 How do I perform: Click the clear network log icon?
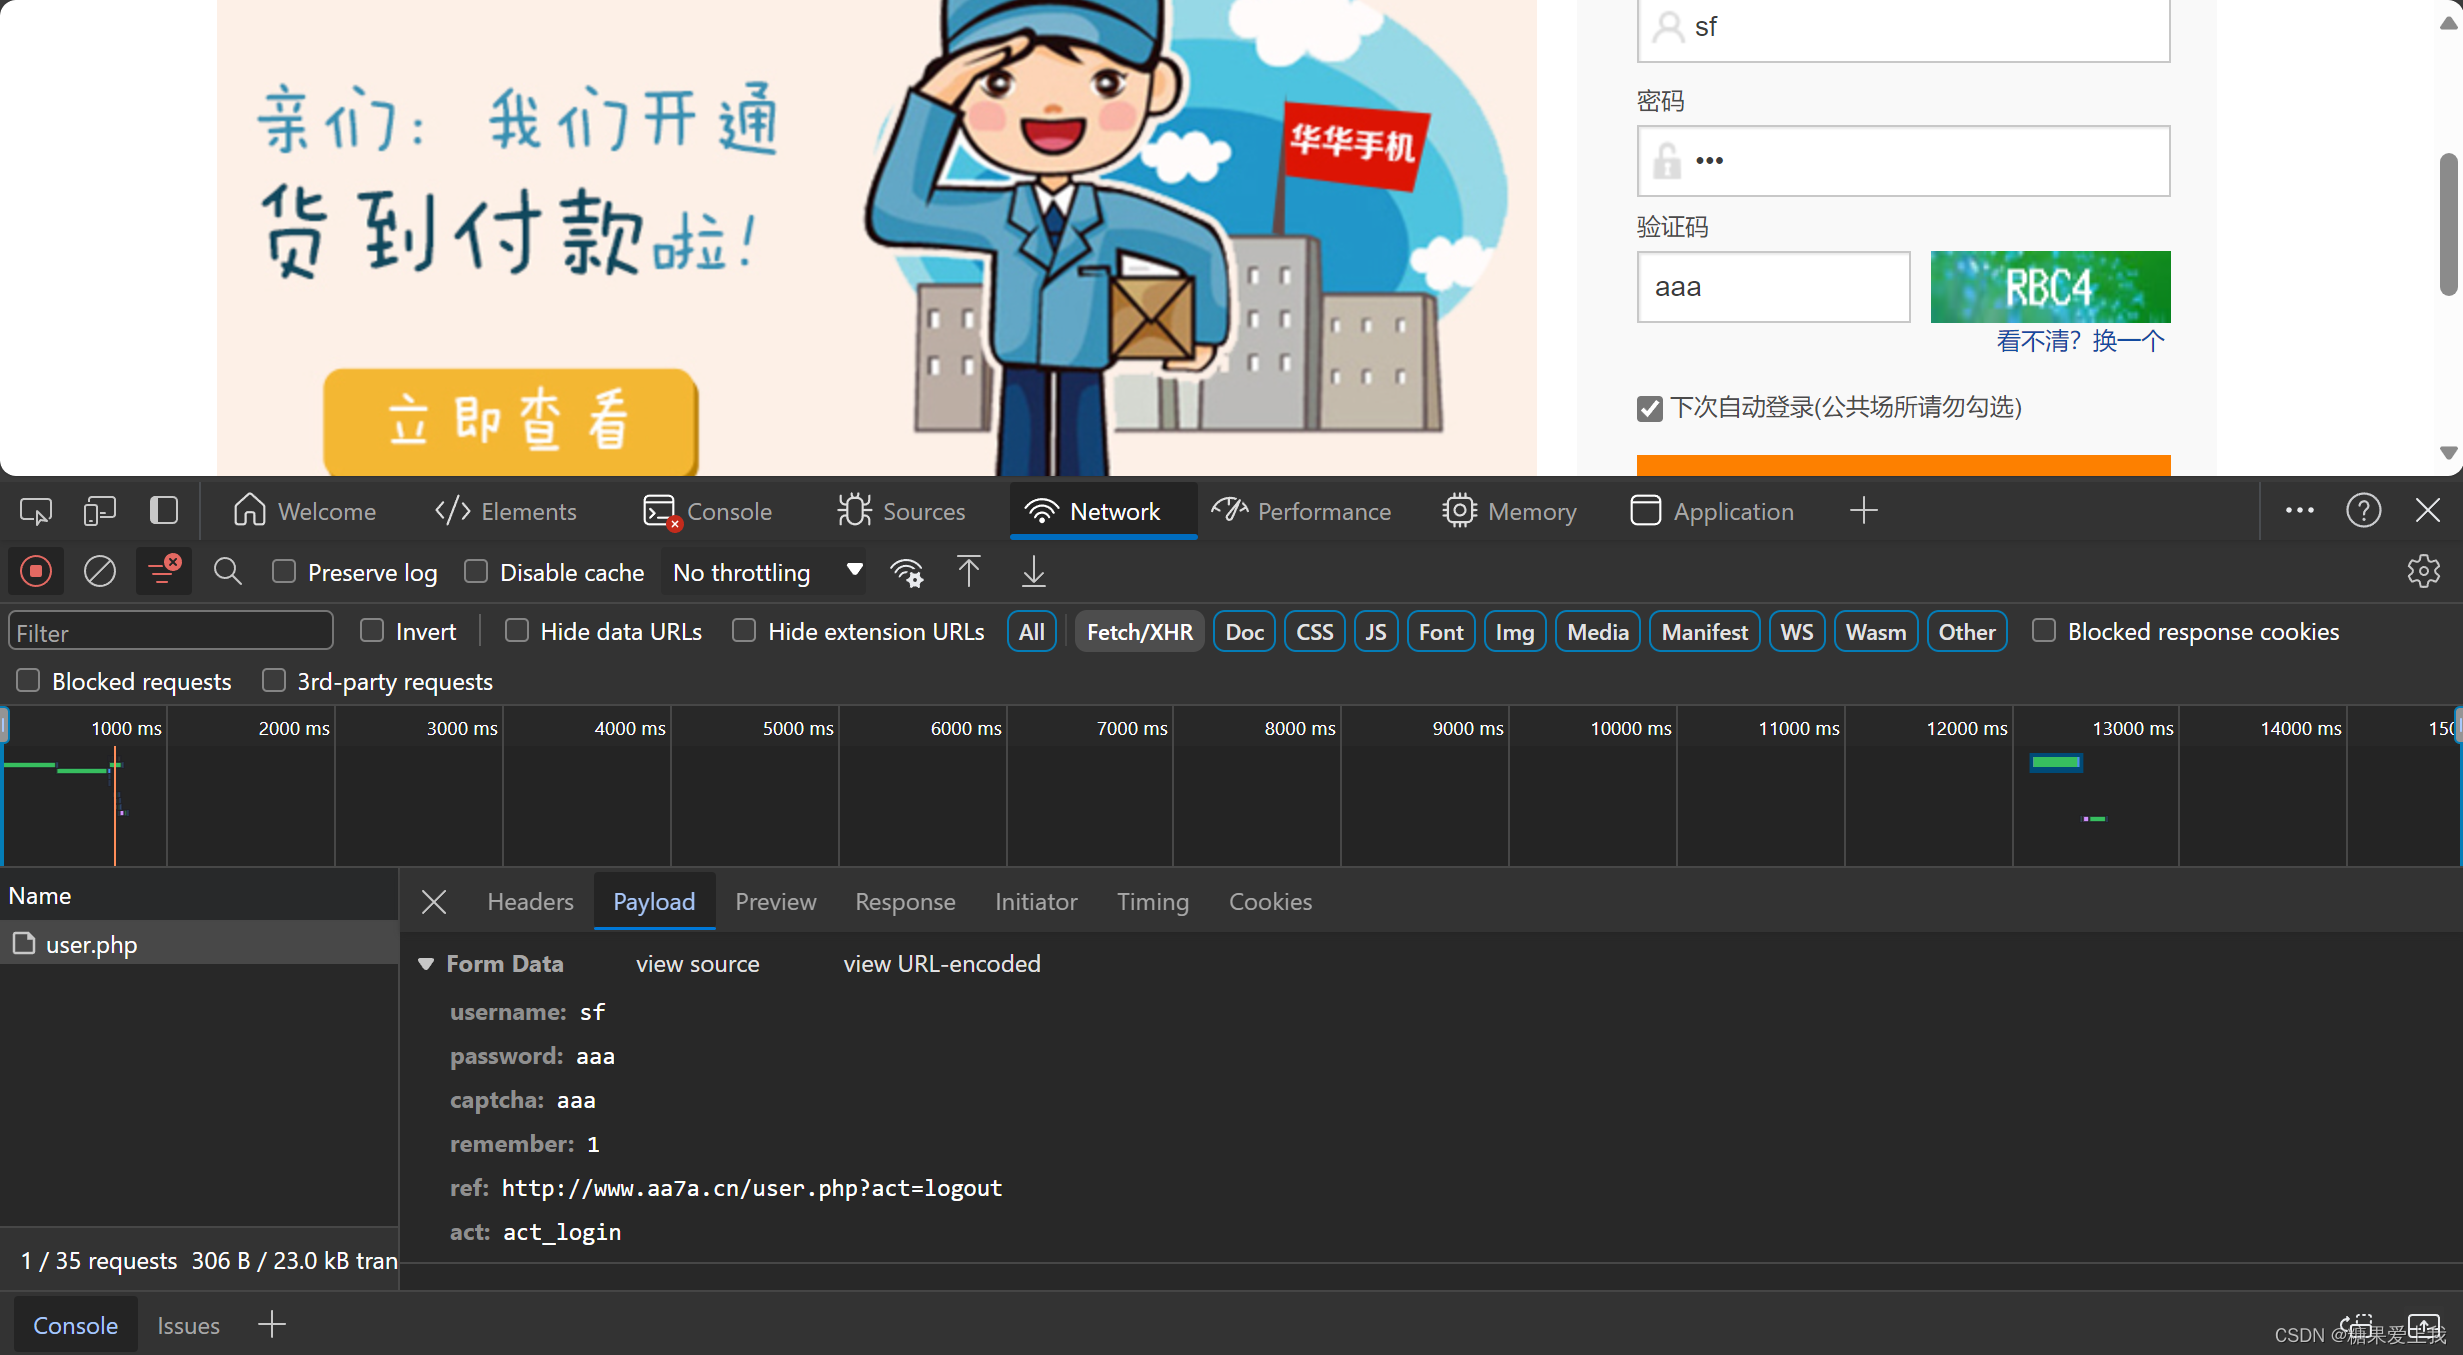100,571
